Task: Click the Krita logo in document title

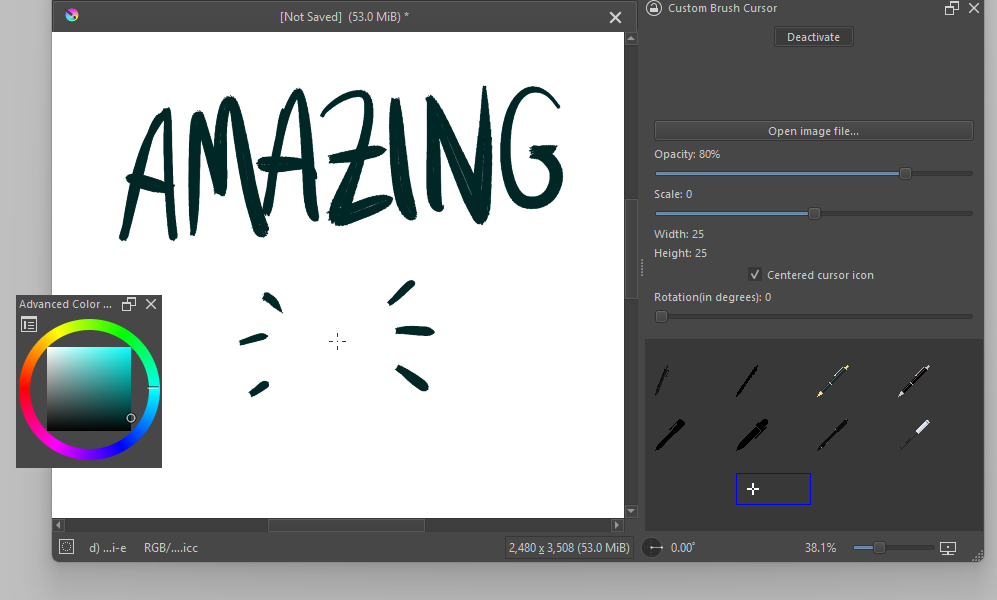Action: [x=71, y=16]
